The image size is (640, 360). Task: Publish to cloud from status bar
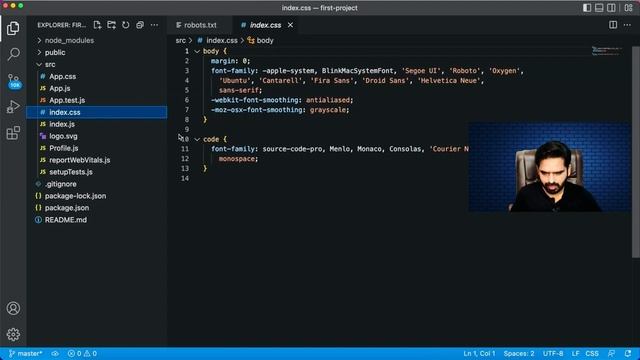[x=55, y=353]
